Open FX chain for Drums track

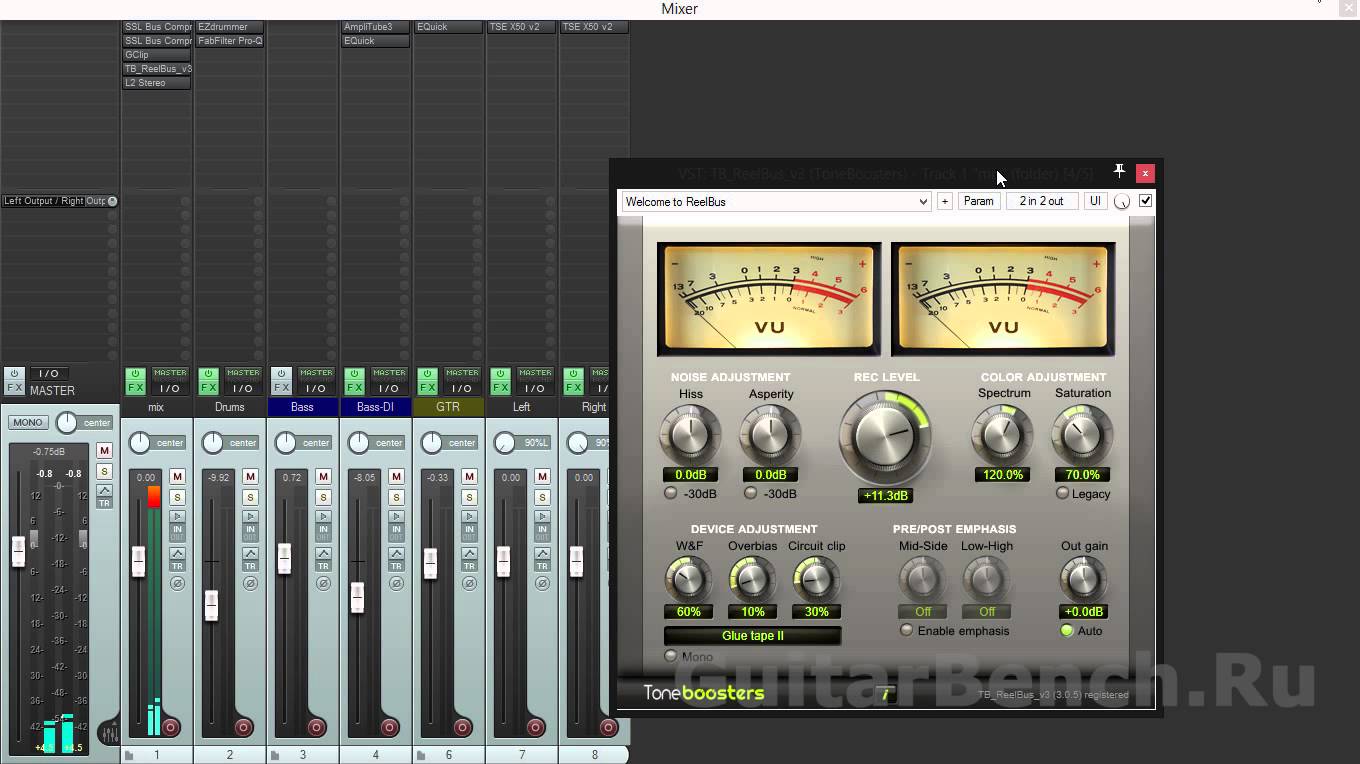click(208, 388)
